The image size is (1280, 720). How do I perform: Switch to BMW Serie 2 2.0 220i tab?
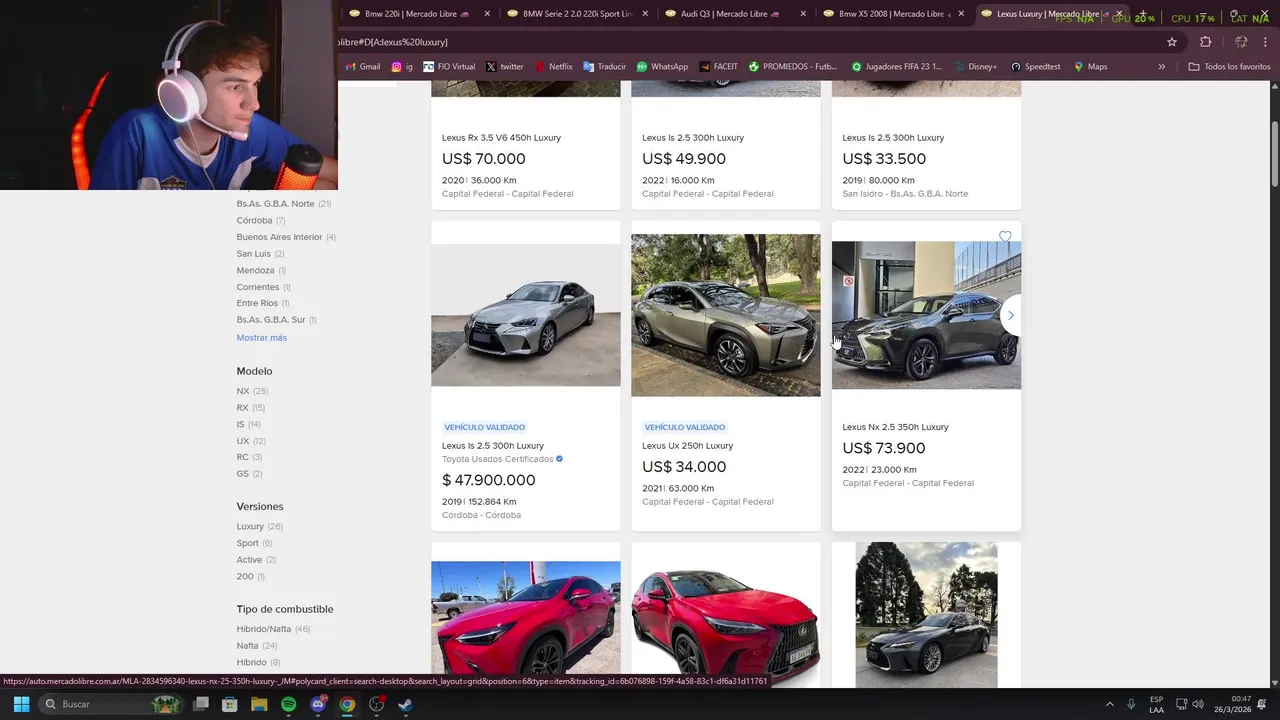(x=577, y=14)
